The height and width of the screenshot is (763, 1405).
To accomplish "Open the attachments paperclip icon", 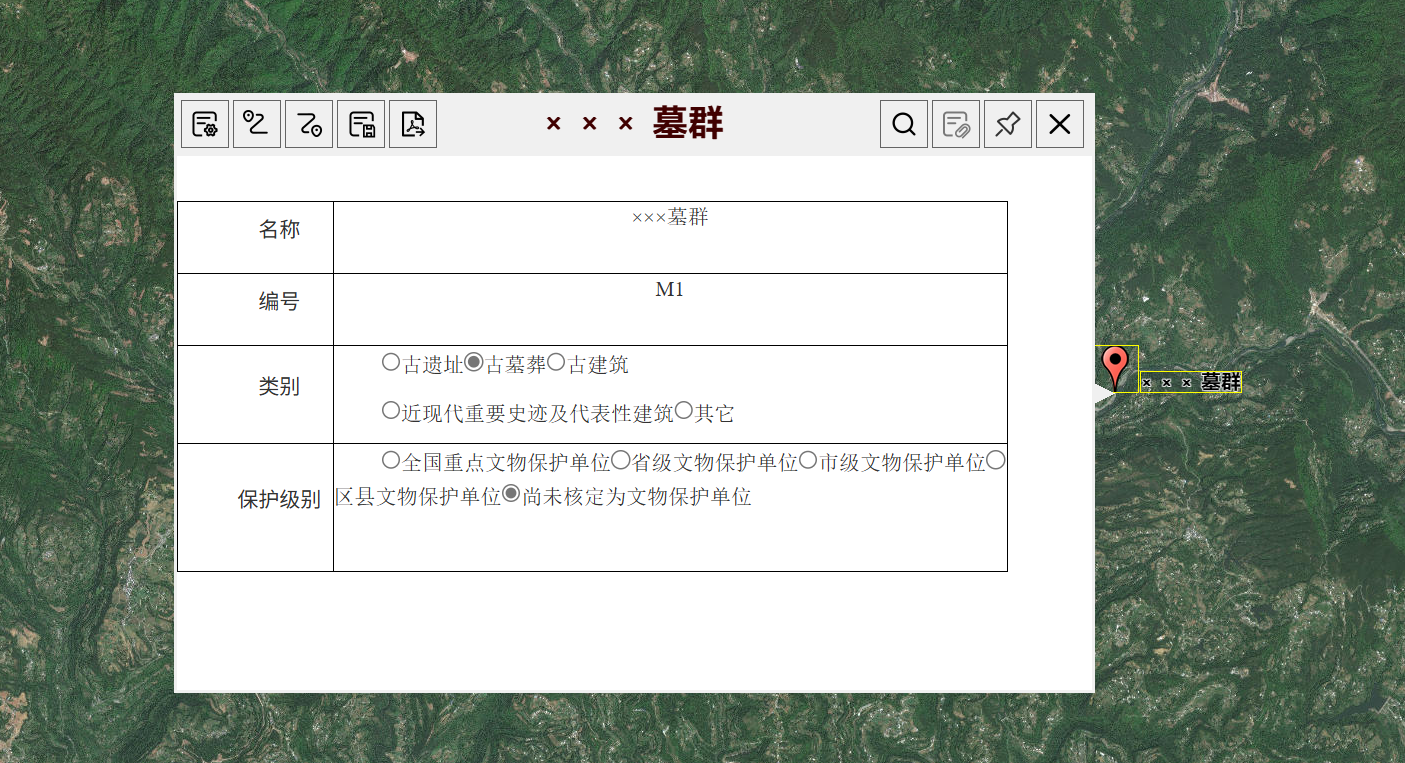I will (x=956, y=124).
